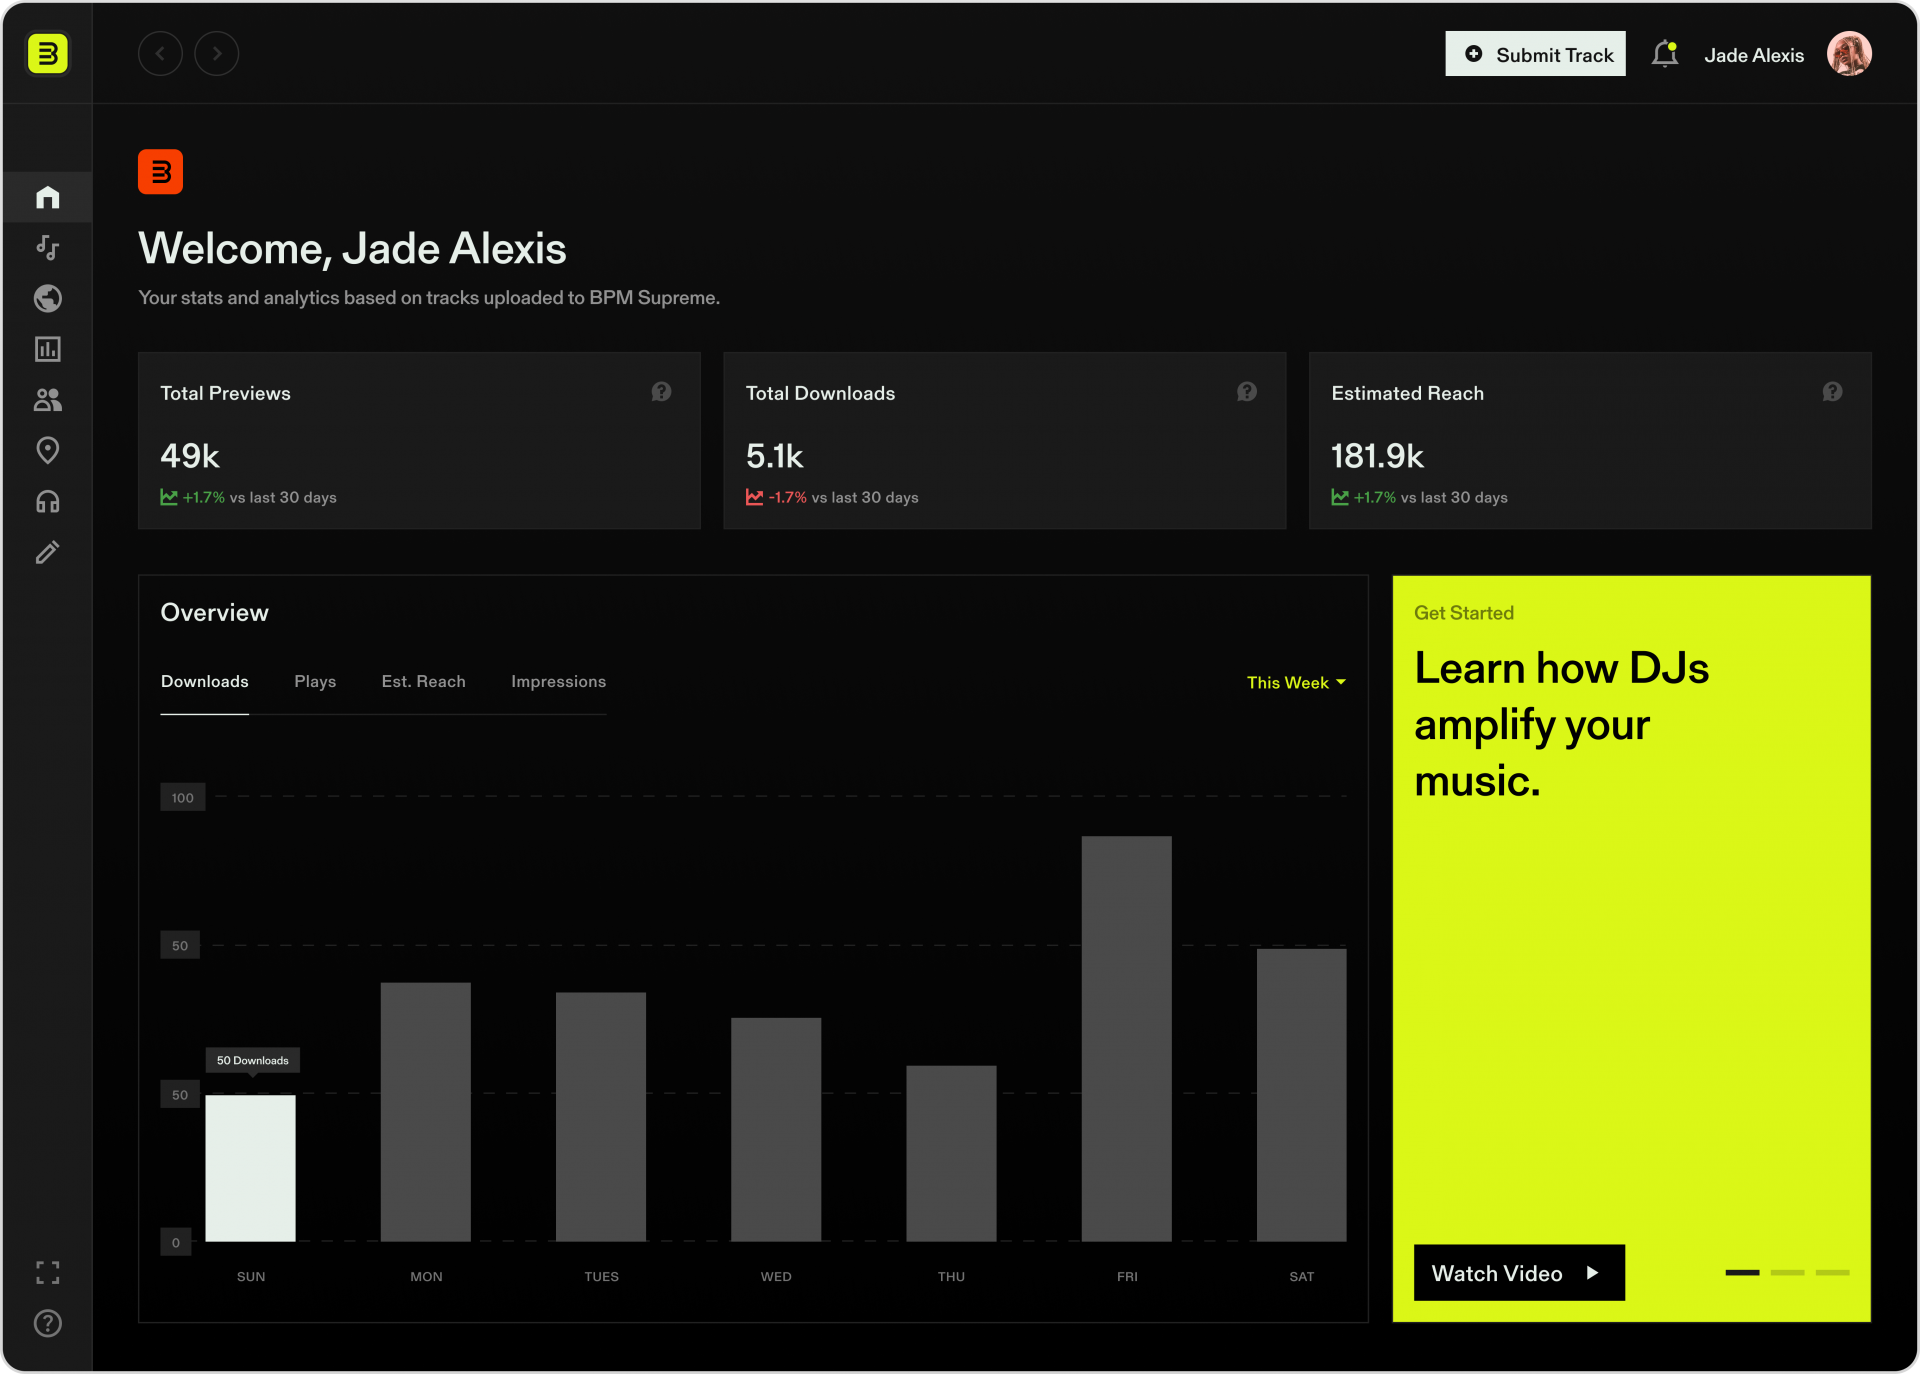Image resolution: width=1920 pixels, height=1374 pixels.
Task: Click the location pin sidebar icon
Action: [47, 450]
